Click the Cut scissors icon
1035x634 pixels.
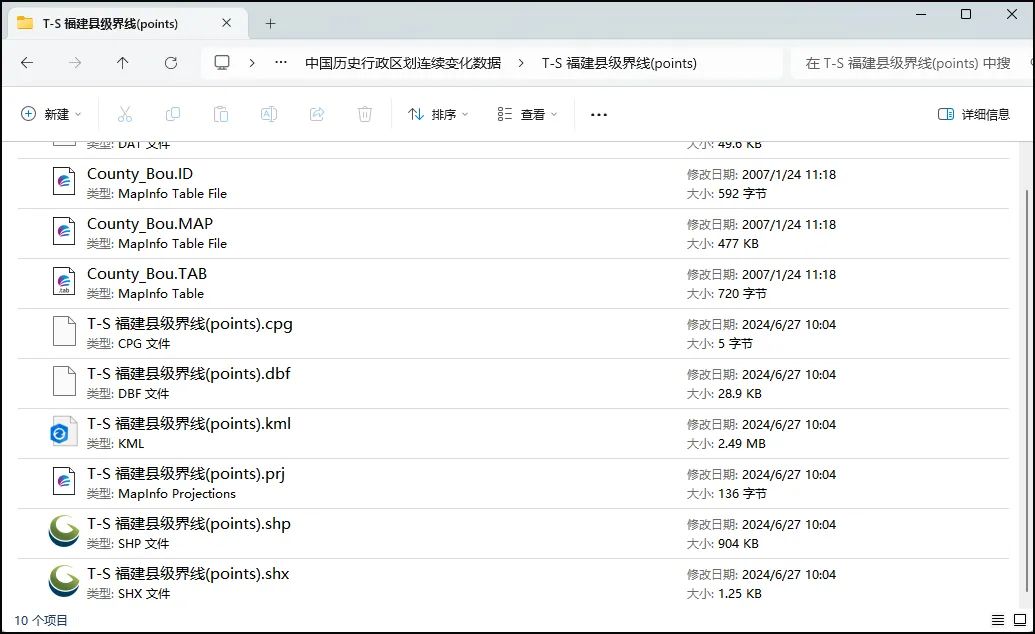125,114
